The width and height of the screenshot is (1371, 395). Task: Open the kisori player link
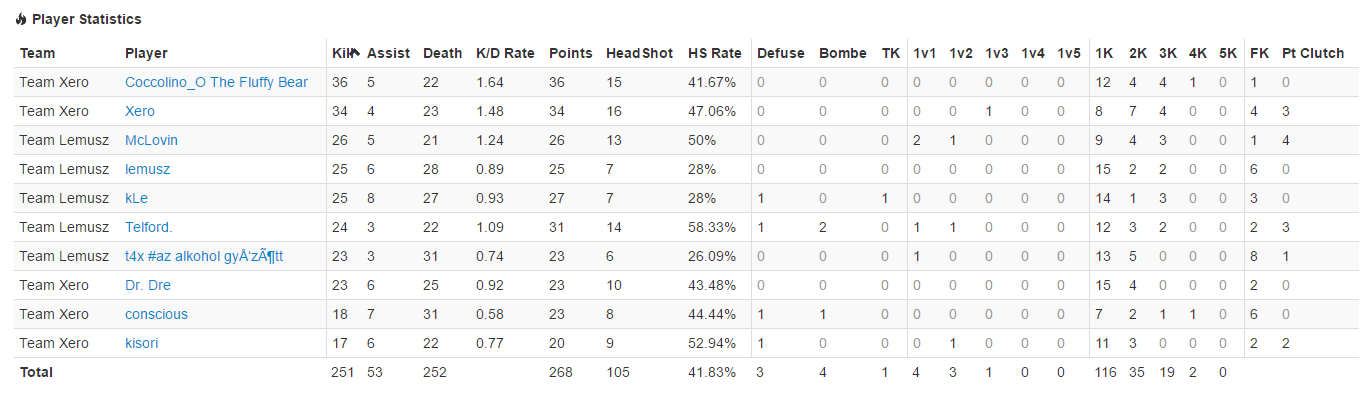(x=141, y=343)
